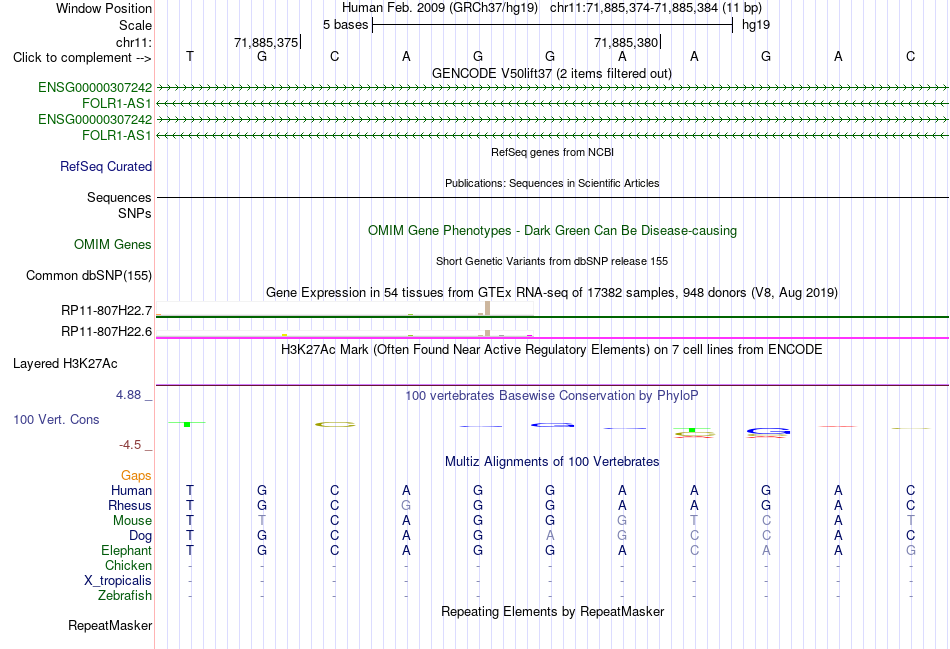Screen dimensions: 950x649
Task: Click the '100 Vert. Cons' track label
Action: pyautogui.click(x=56, y=419)
